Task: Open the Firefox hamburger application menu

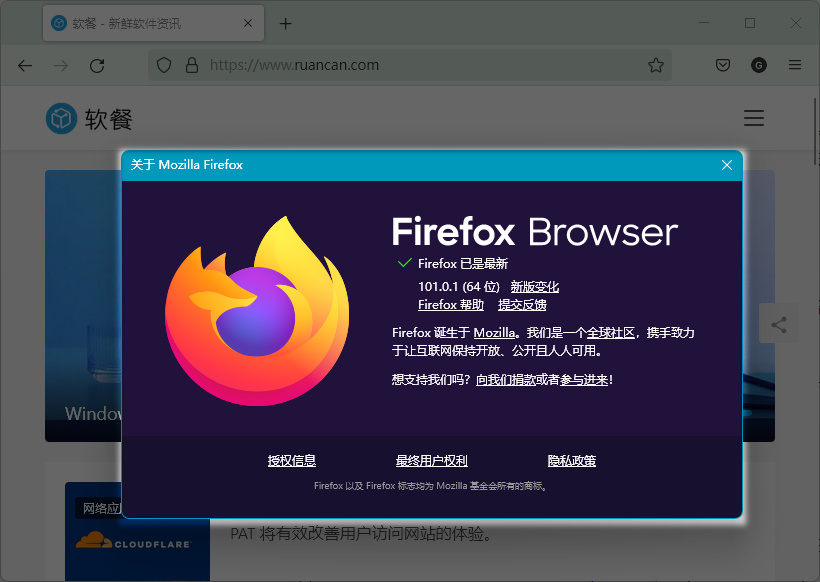Action: click(794, 65)
